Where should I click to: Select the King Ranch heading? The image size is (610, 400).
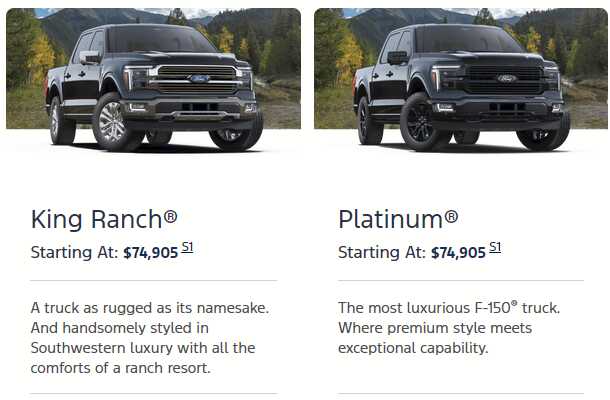coord(104,219)
